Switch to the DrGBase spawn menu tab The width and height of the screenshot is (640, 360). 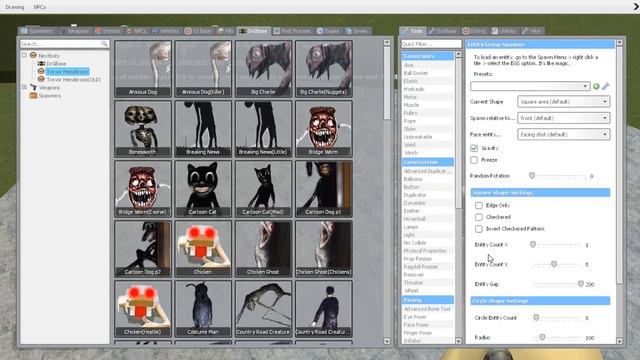253,31
